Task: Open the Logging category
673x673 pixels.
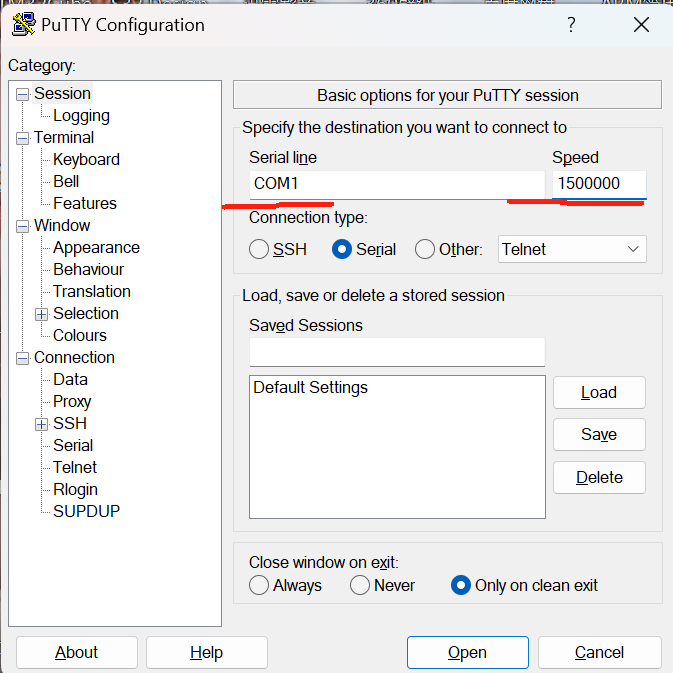Action: point(81,115)
